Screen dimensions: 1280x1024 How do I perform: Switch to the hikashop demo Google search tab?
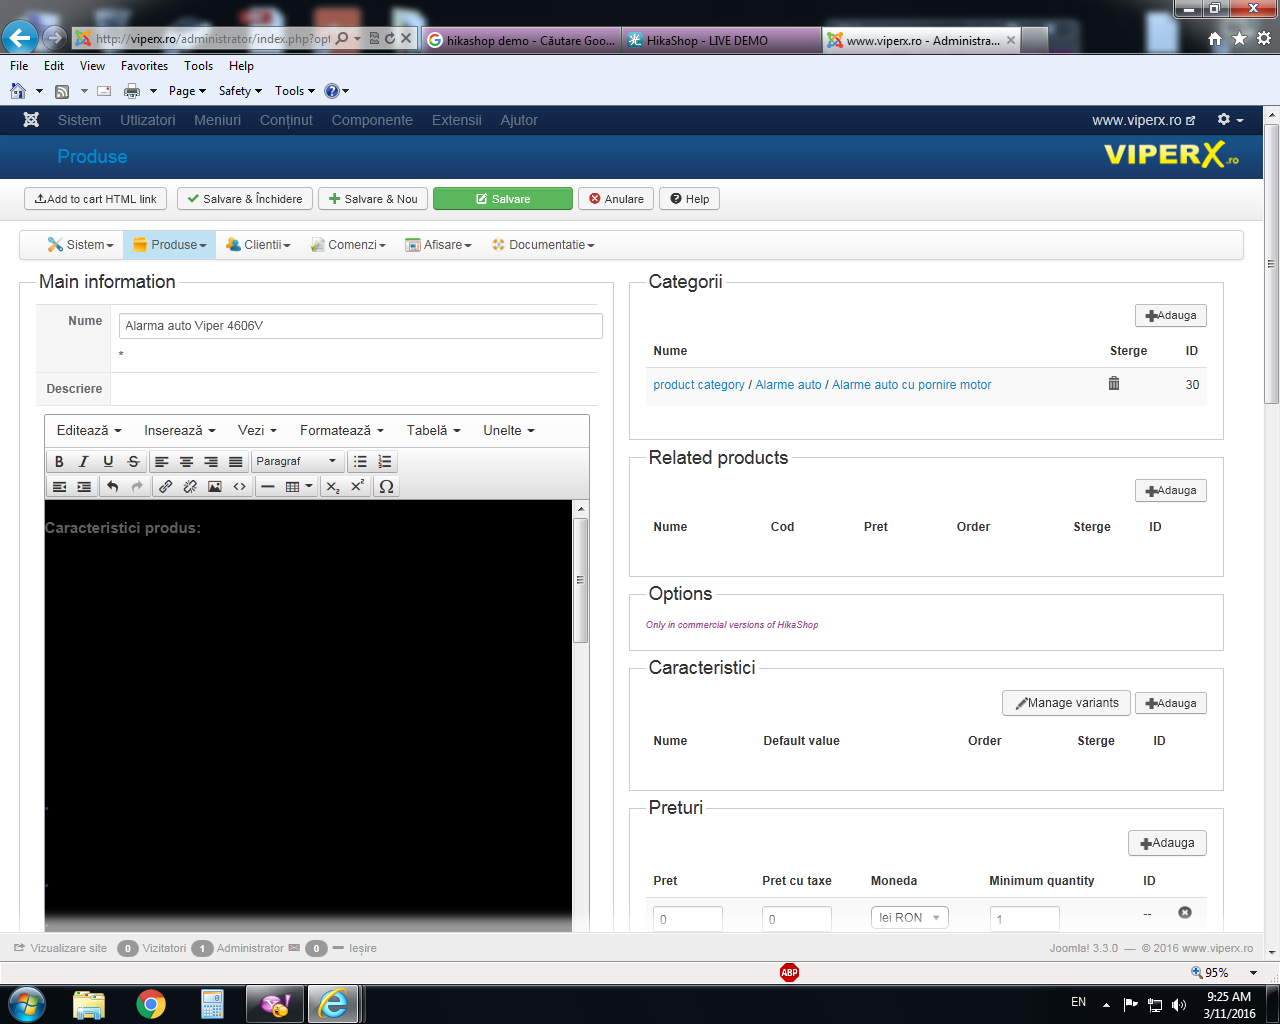[521, 40]
